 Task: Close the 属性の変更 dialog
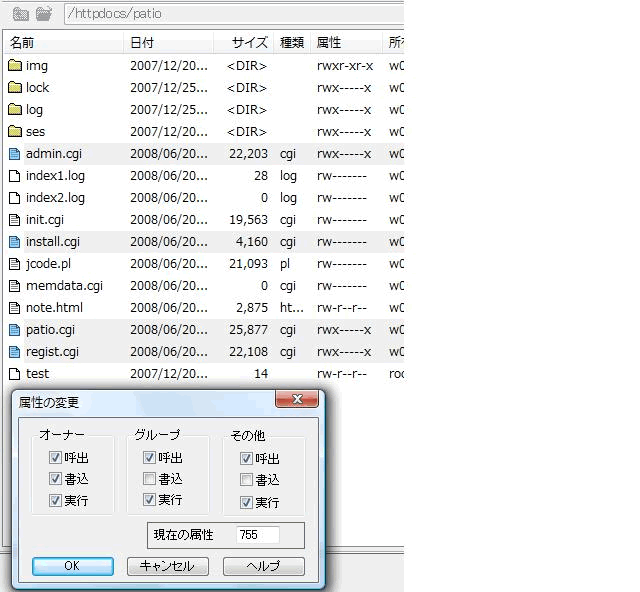coord(297,399)
